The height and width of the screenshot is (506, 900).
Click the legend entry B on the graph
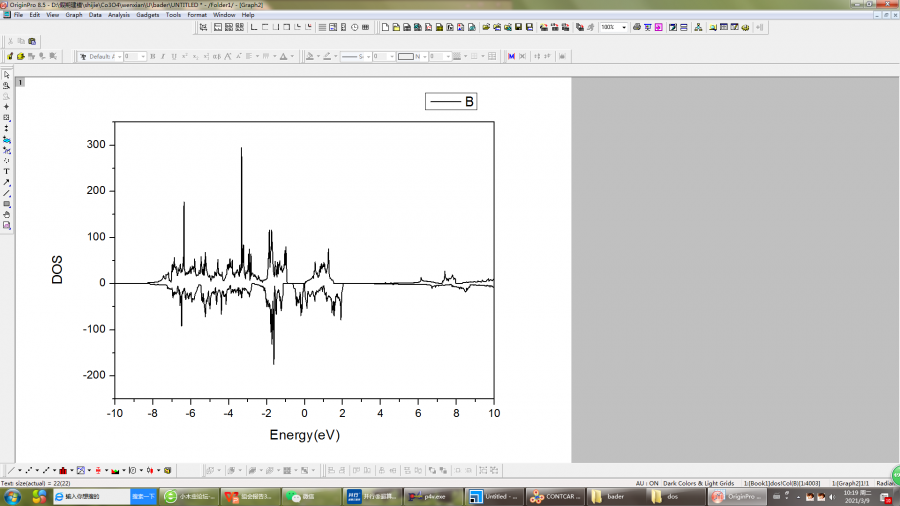point(469,102)
